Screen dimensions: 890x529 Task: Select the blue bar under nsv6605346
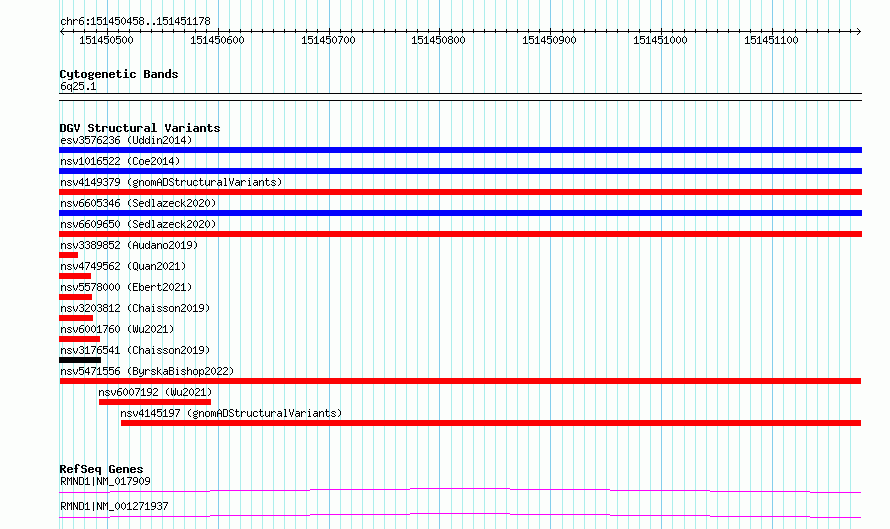(x=460, y=213)
